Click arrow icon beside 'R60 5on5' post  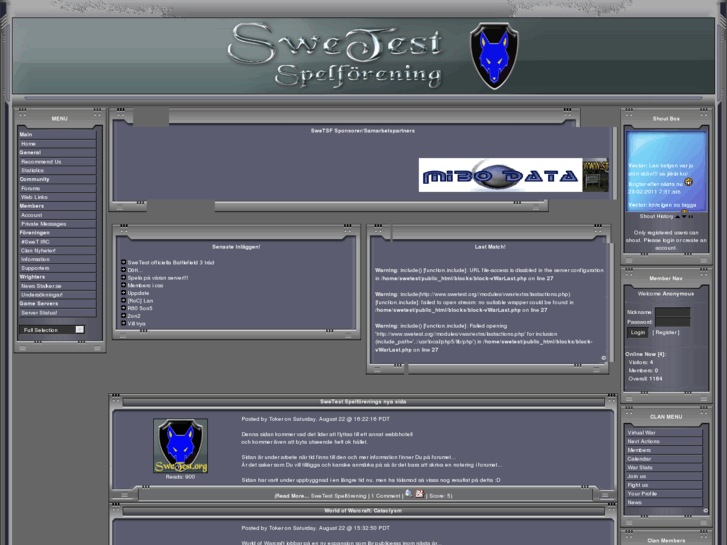pyautogui.click(x=123, y=308)
